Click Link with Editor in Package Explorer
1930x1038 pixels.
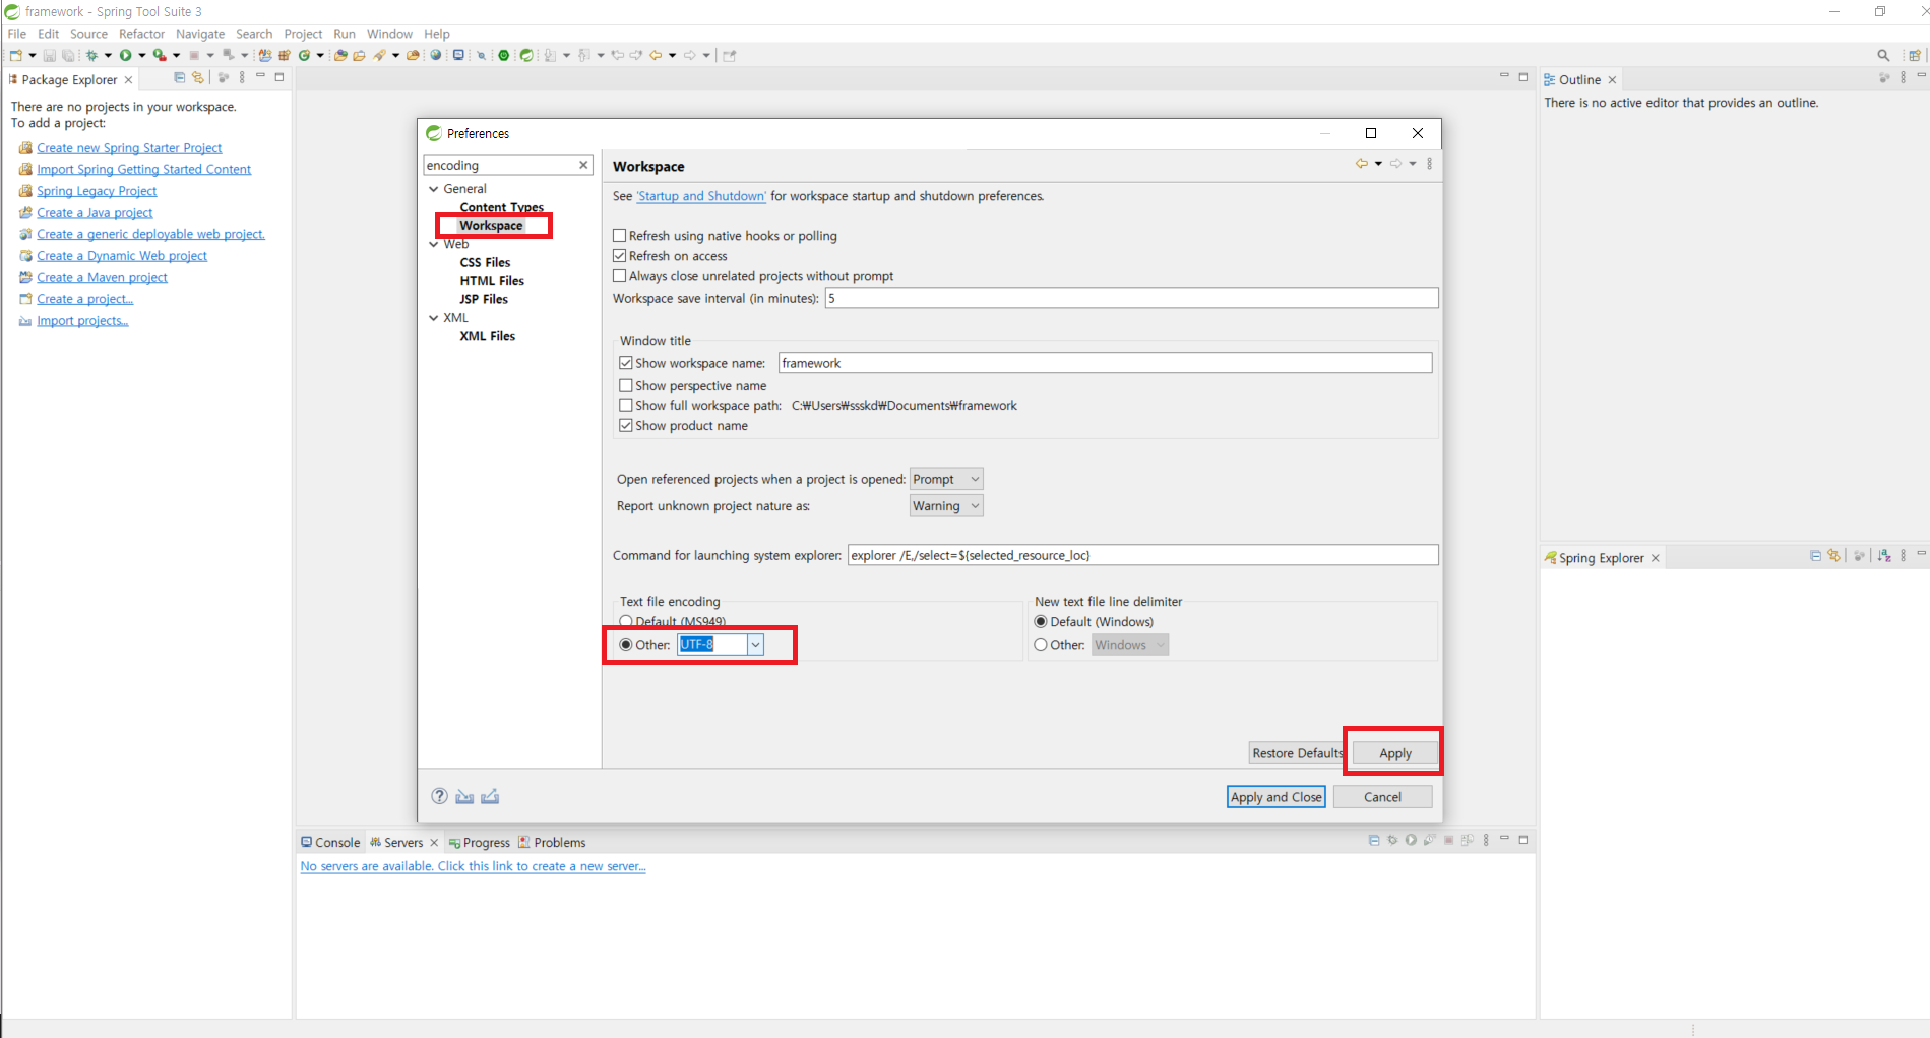click(198, 77)
